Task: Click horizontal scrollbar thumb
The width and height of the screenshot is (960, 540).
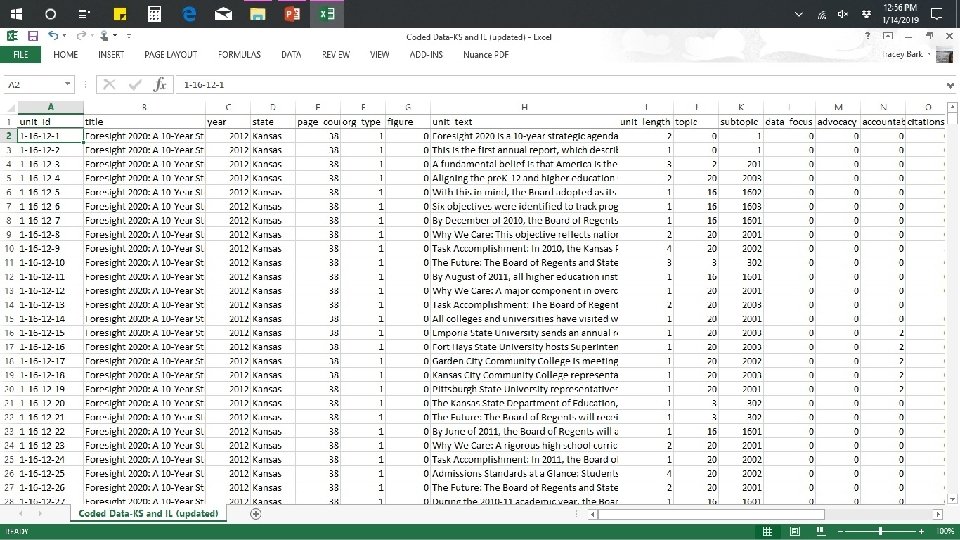Action: pos(711,514)
